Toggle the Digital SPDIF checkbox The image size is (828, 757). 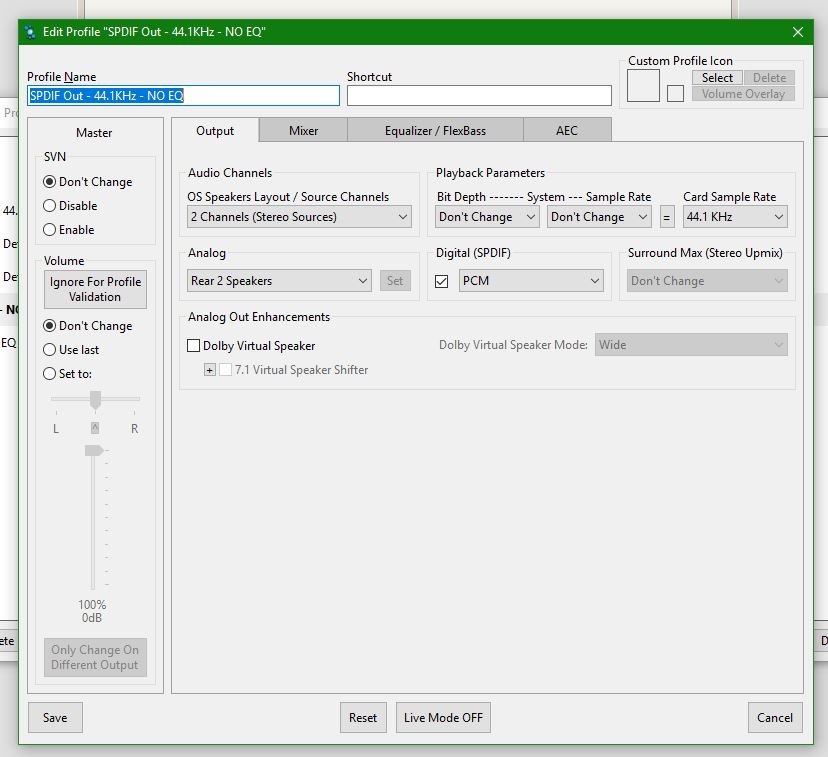[x=441, y=281]
